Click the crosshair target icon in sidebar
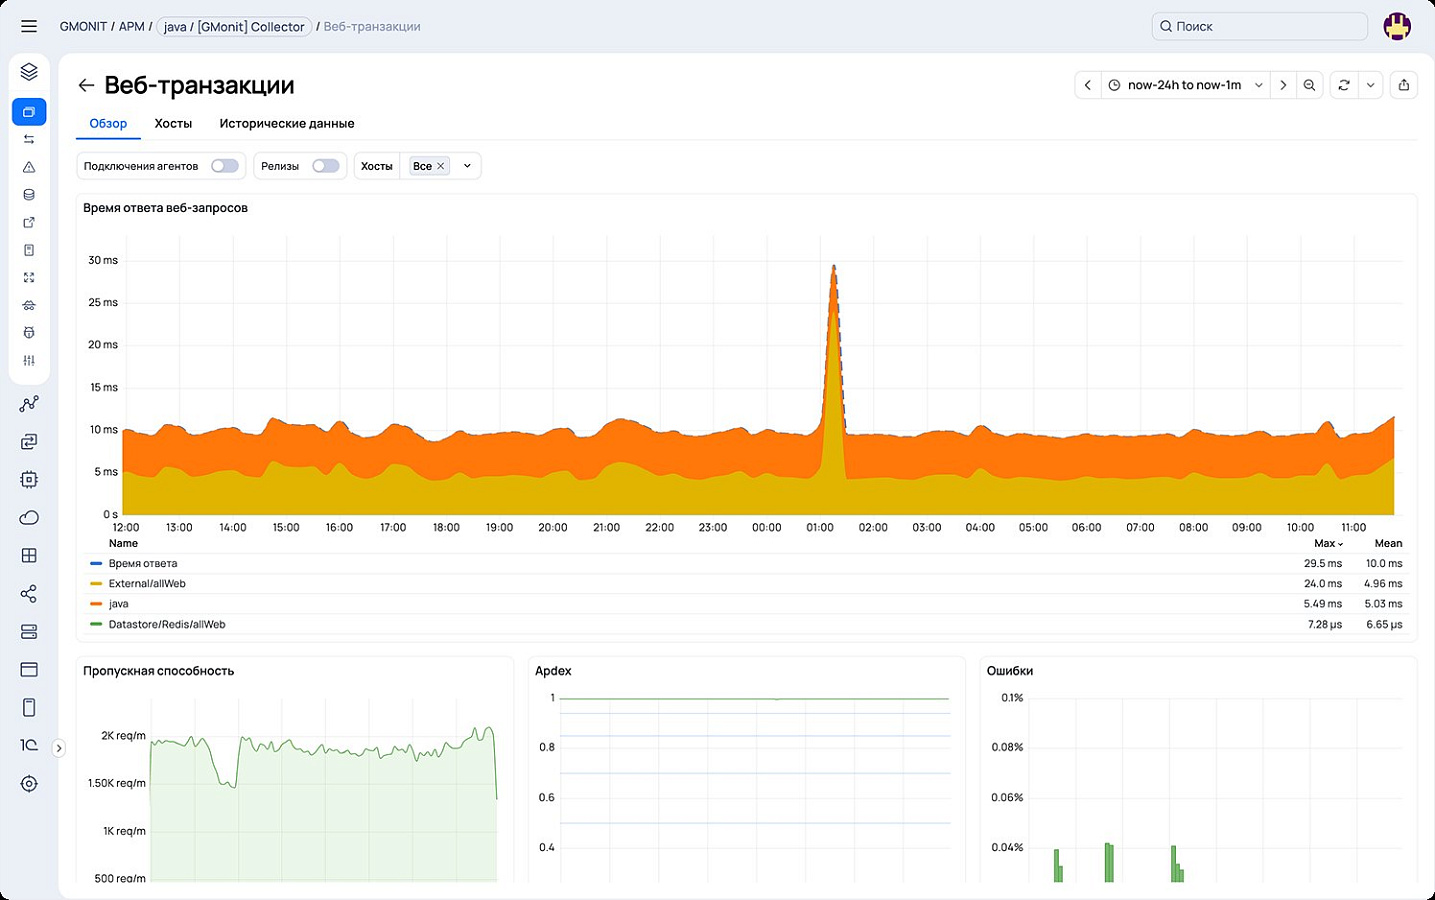The width and height of the screenshot is (1435, 900). (29, 784)
